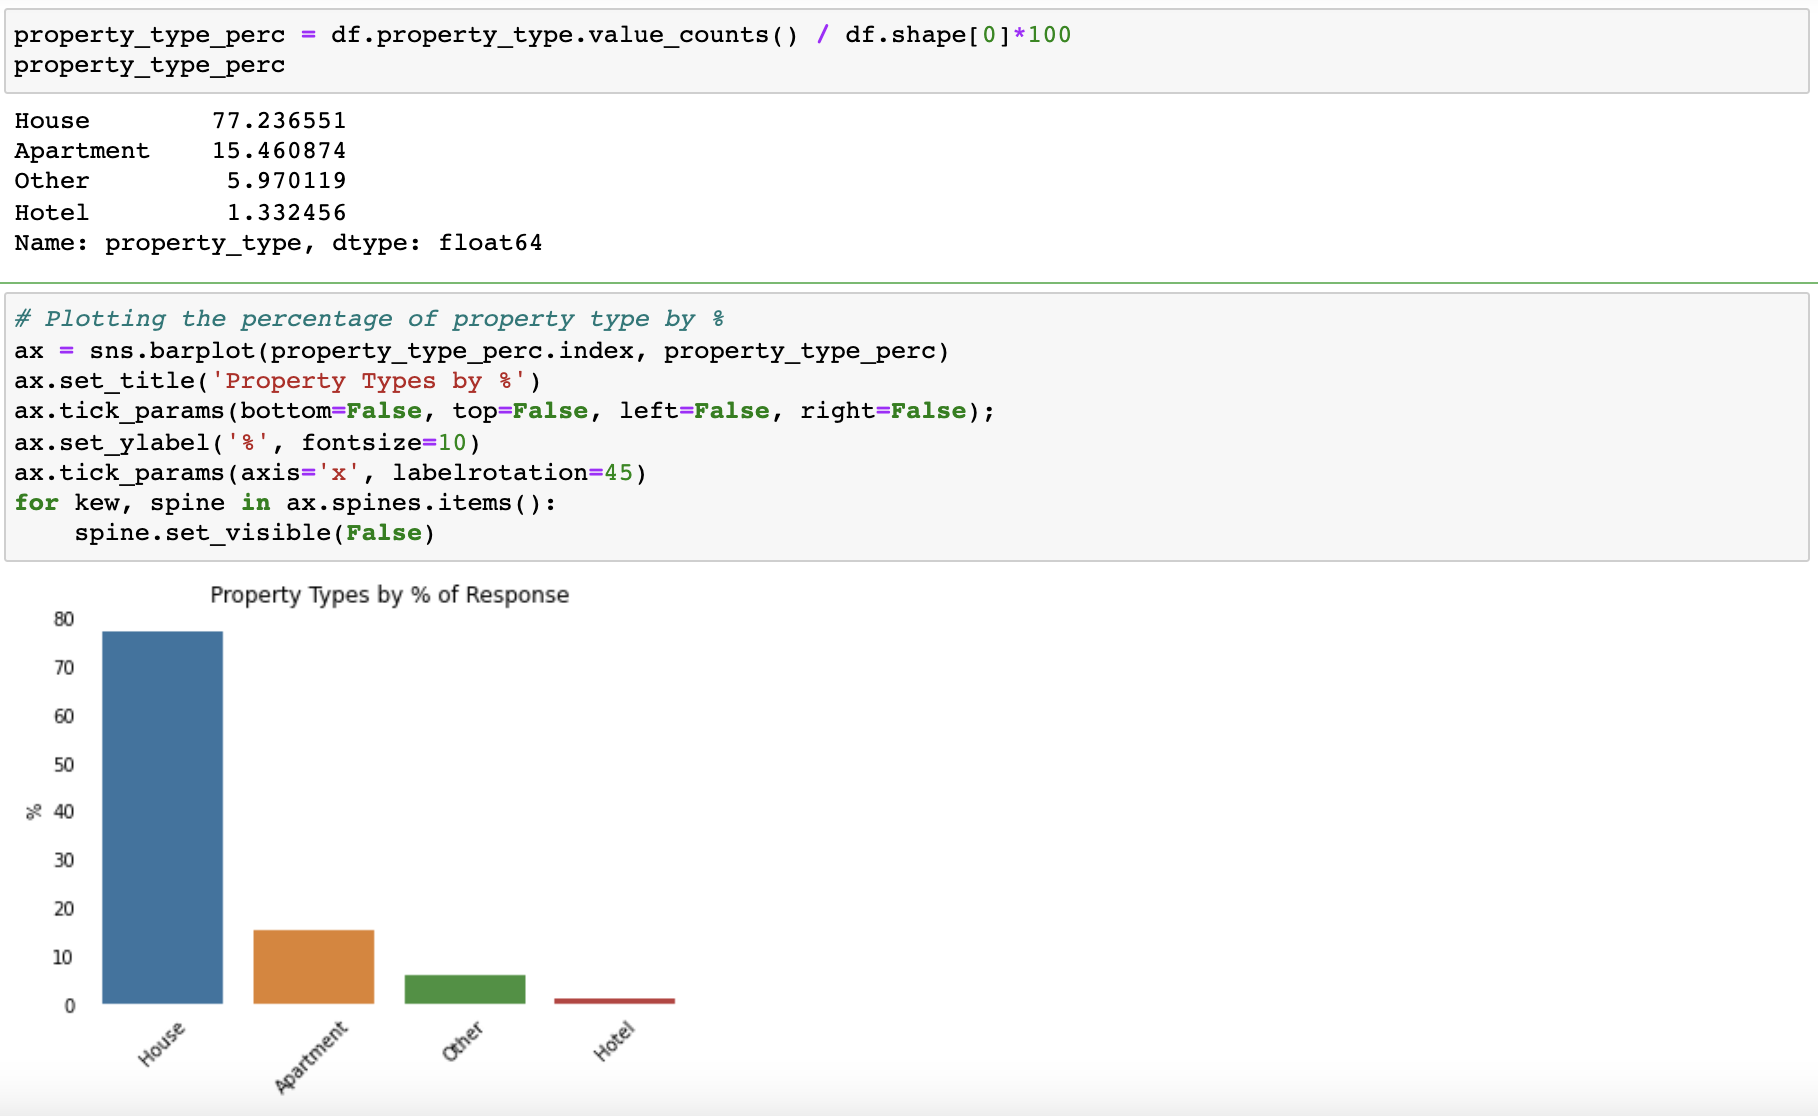Click the rotated 'Other' x-axis label
This screenshot has width=1818, height=1116.
(x=463, y=1041)
